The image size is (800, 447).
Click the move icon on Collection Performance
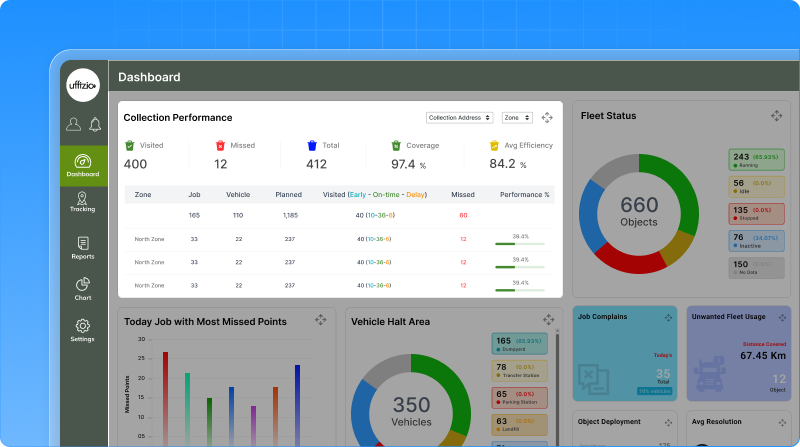click(x=547, y=118)
